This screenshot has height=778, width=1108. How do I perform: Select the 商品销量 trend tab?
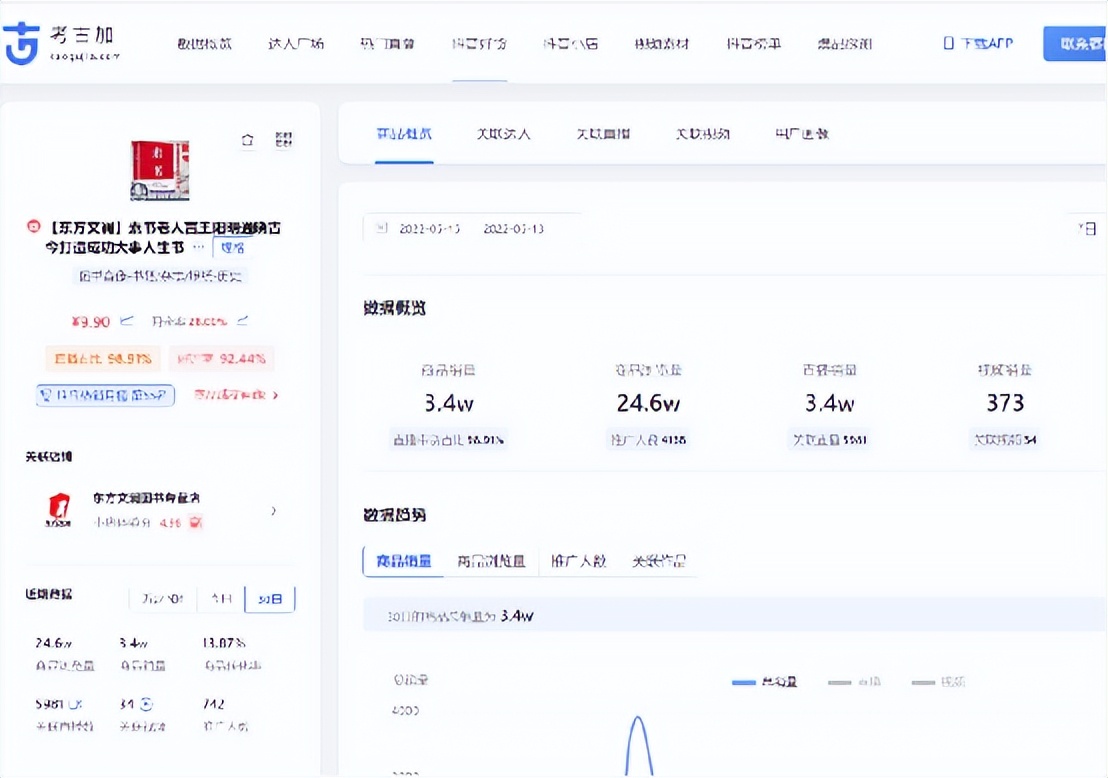[403, 562]
